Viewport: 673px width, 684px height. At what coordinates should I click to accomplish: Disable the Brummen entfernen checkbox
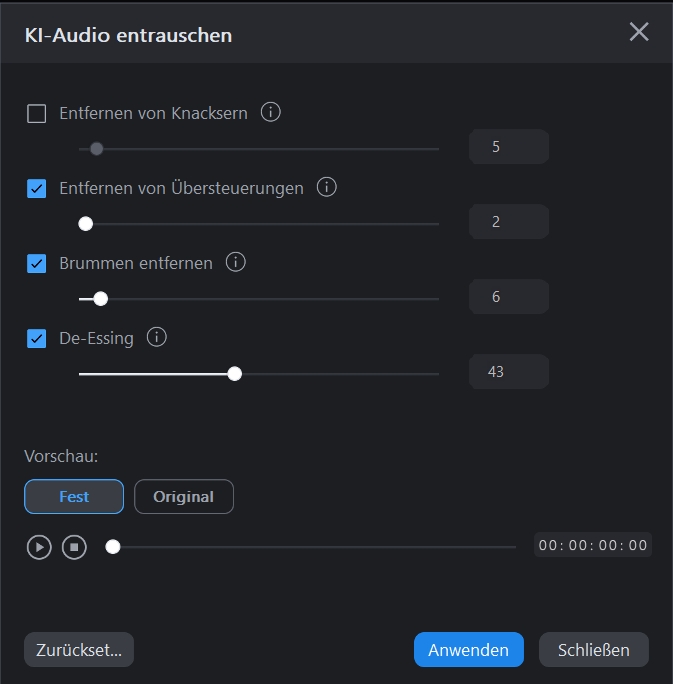(37, 264)
